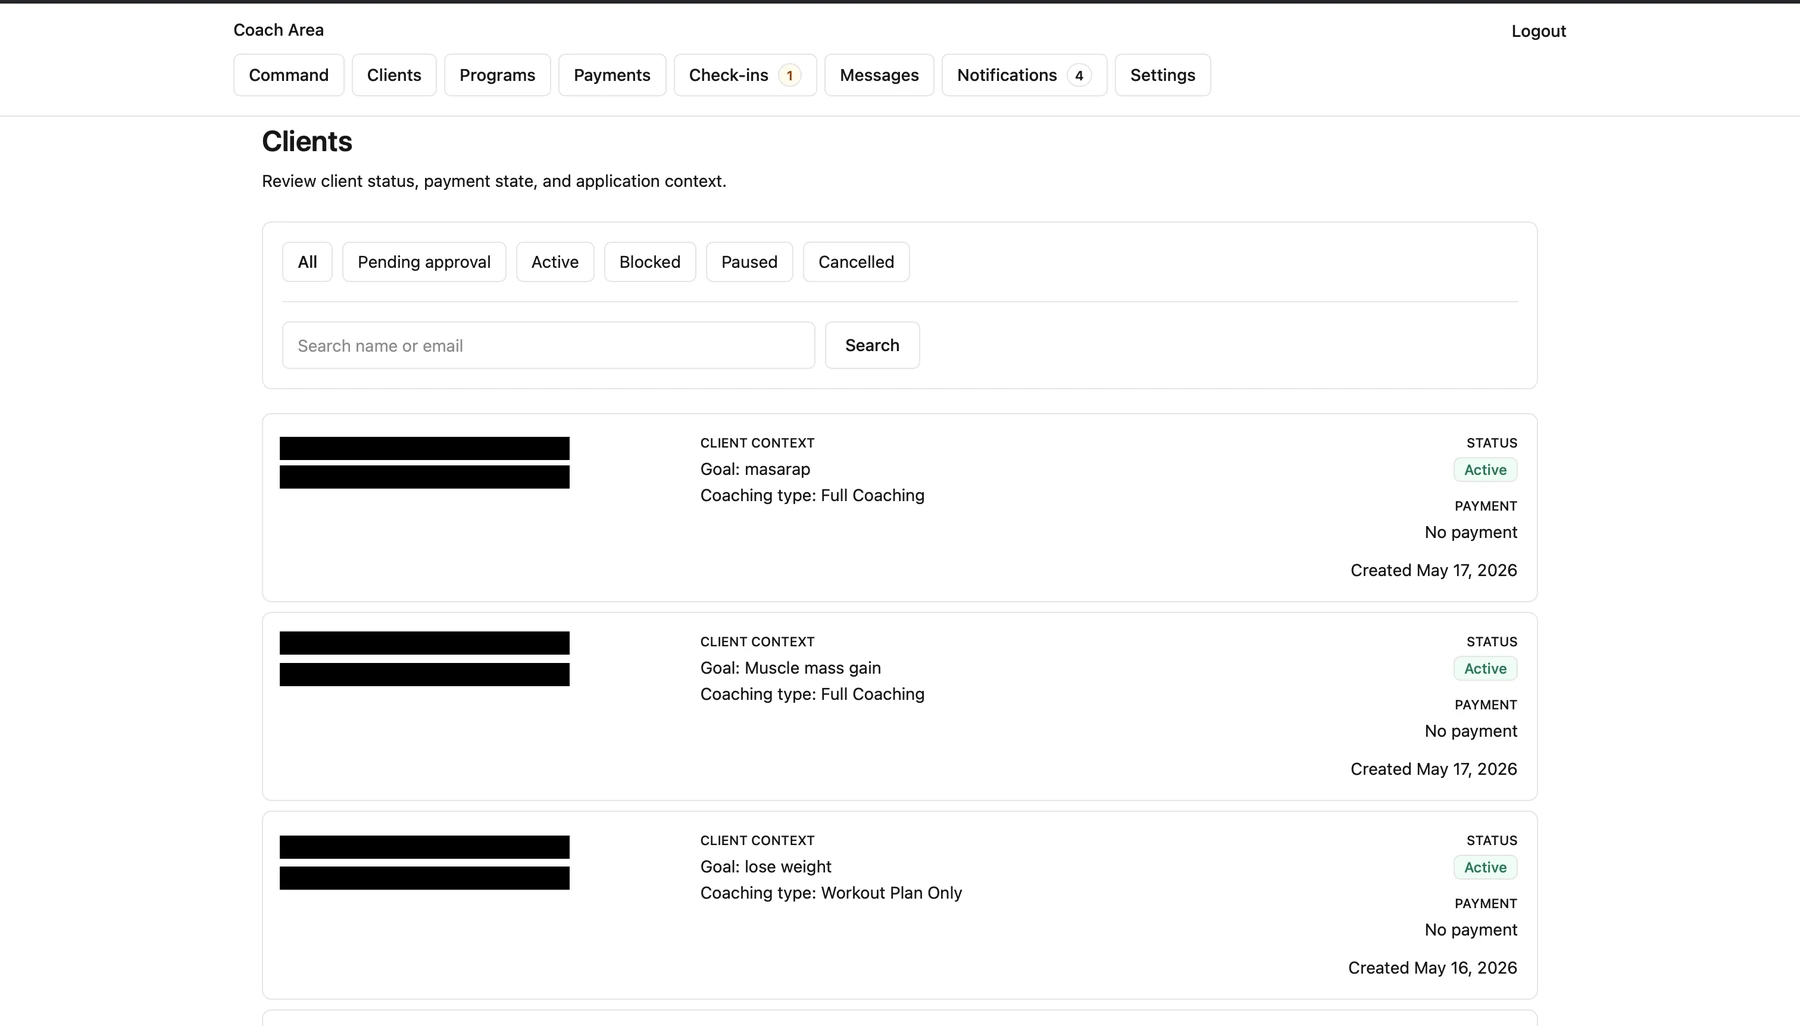Viewport: 1800px width, 1026px height.
Task: Log out via the Logout link
Action: click(x=1538, y=31)
